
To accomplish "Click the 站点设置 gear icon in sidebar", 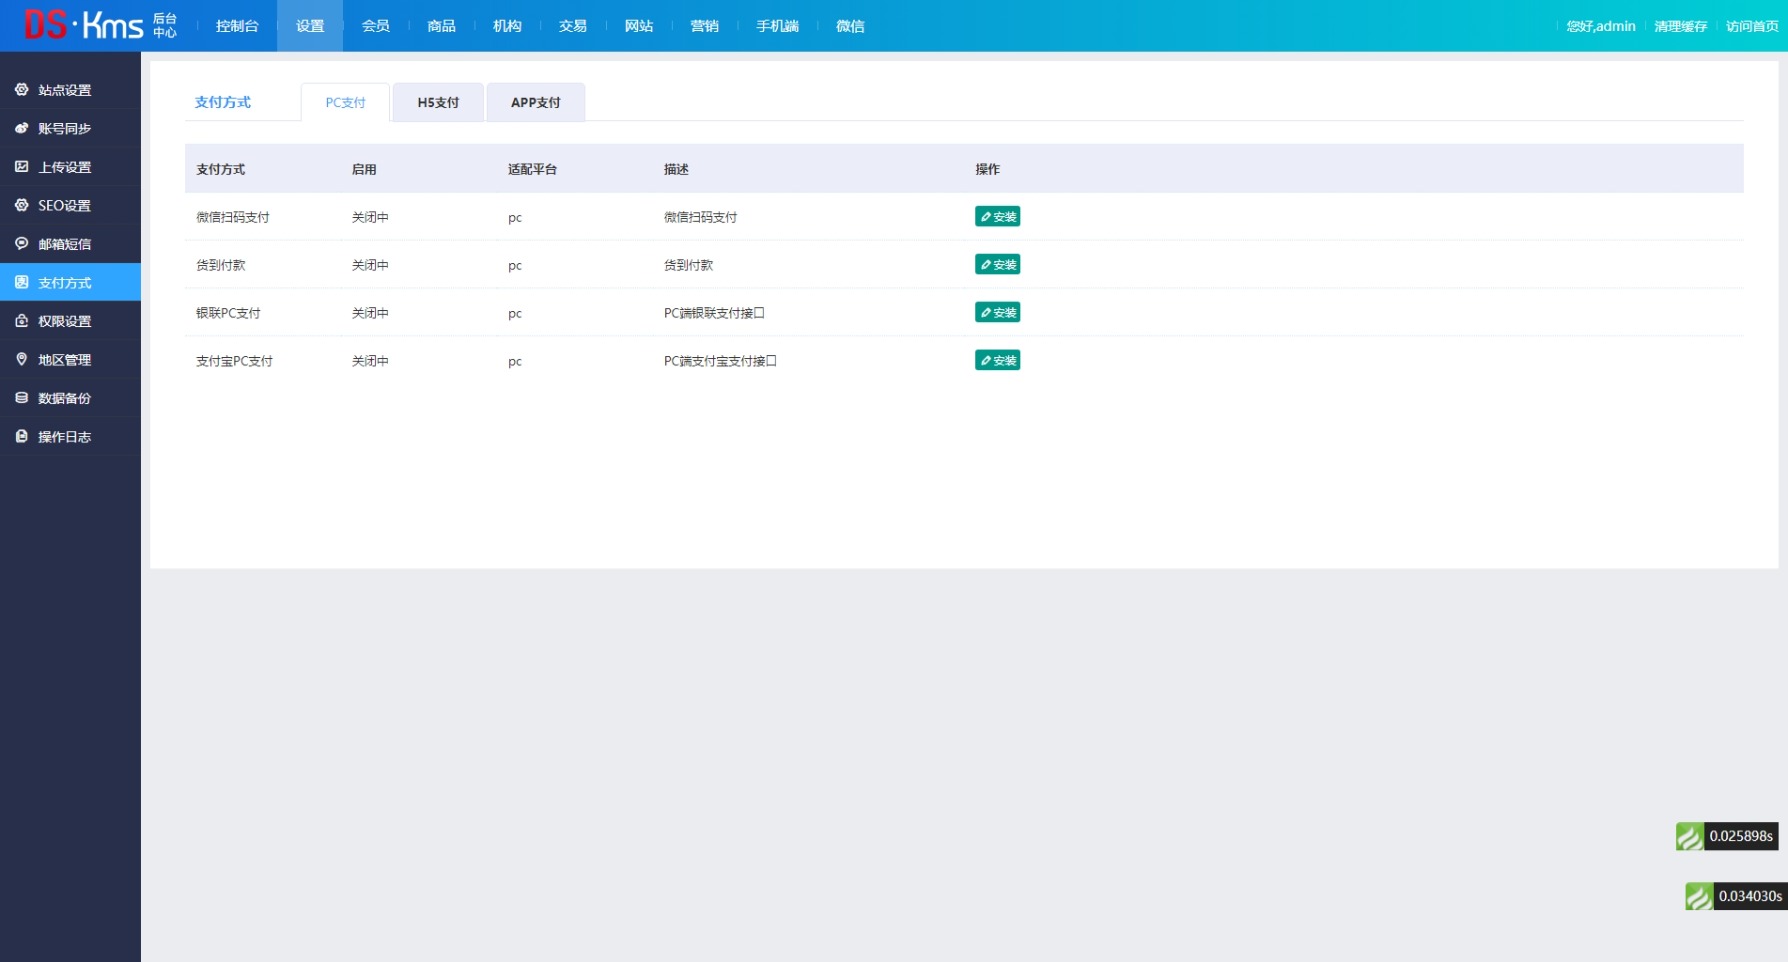I will click(x=21, y=90).
